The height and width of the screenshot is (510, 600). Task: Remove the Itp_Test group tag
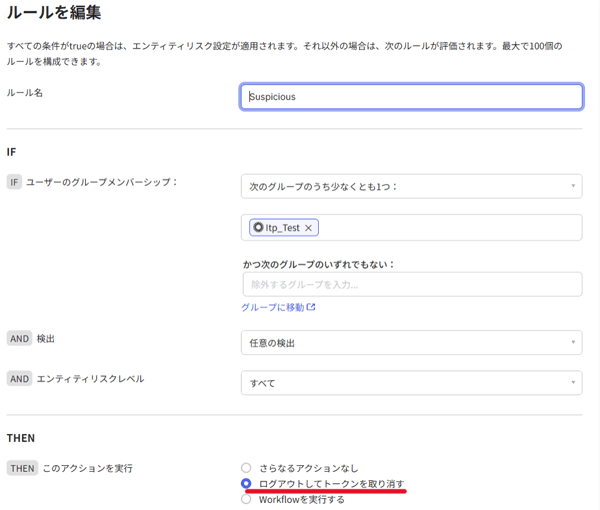pos(308,228)
